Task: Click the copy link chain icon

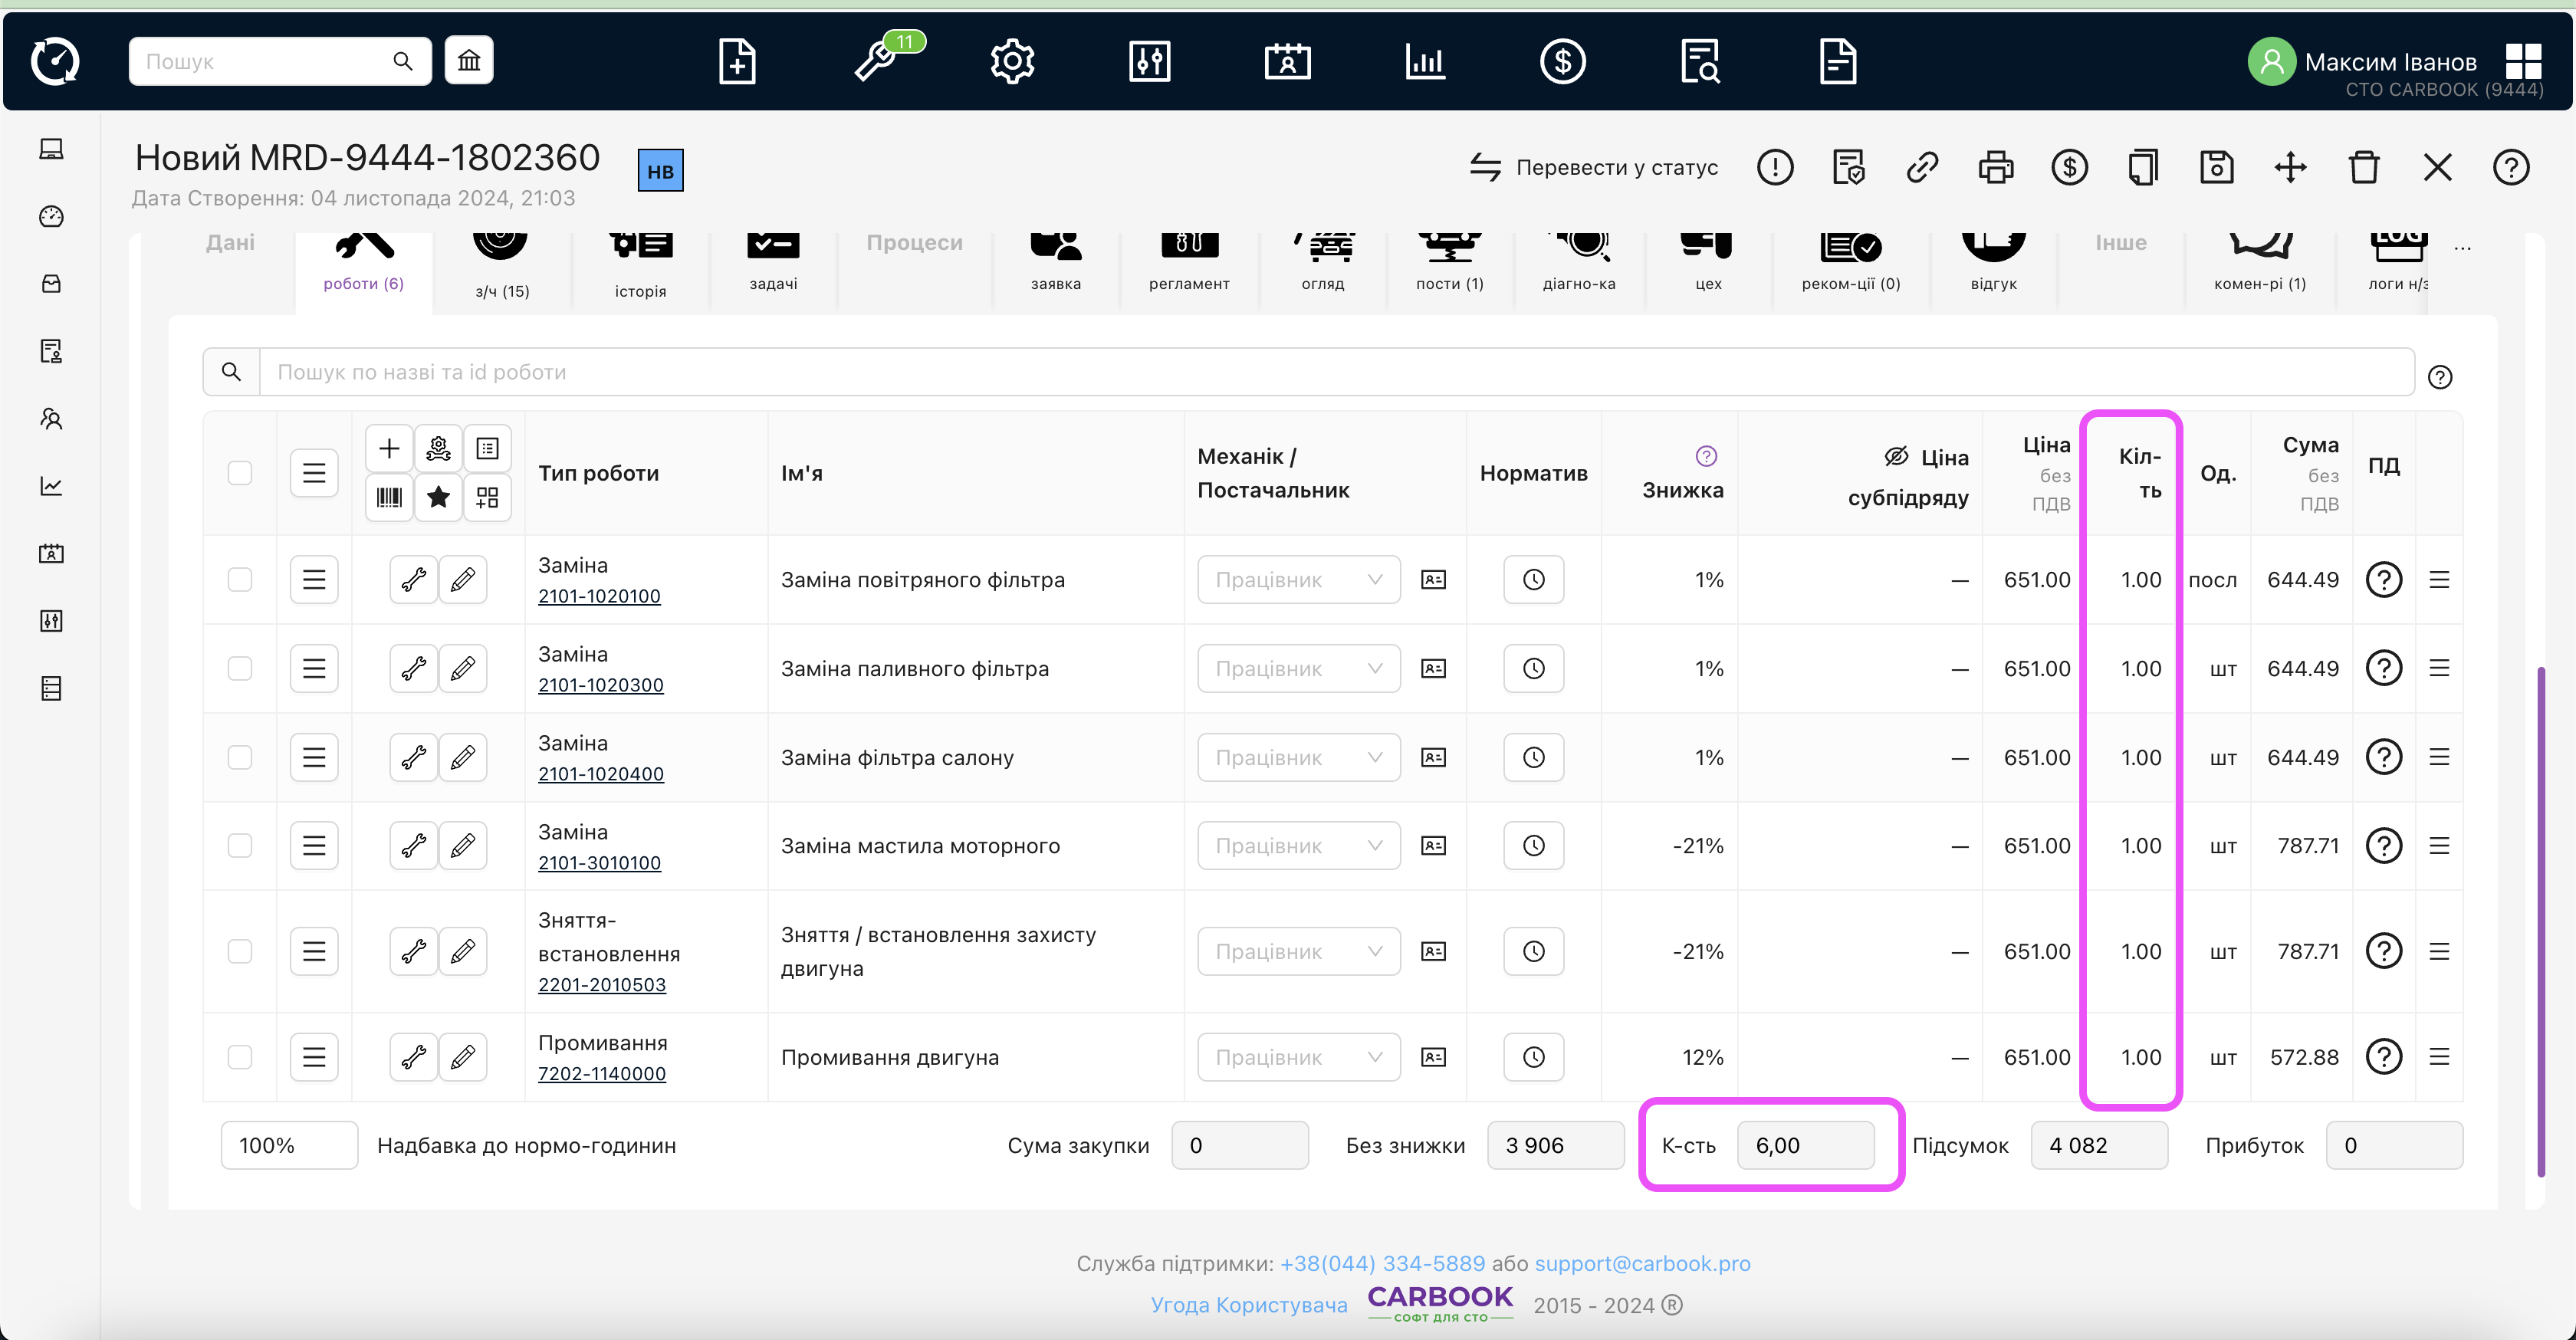Action: tap(1922, 167)
